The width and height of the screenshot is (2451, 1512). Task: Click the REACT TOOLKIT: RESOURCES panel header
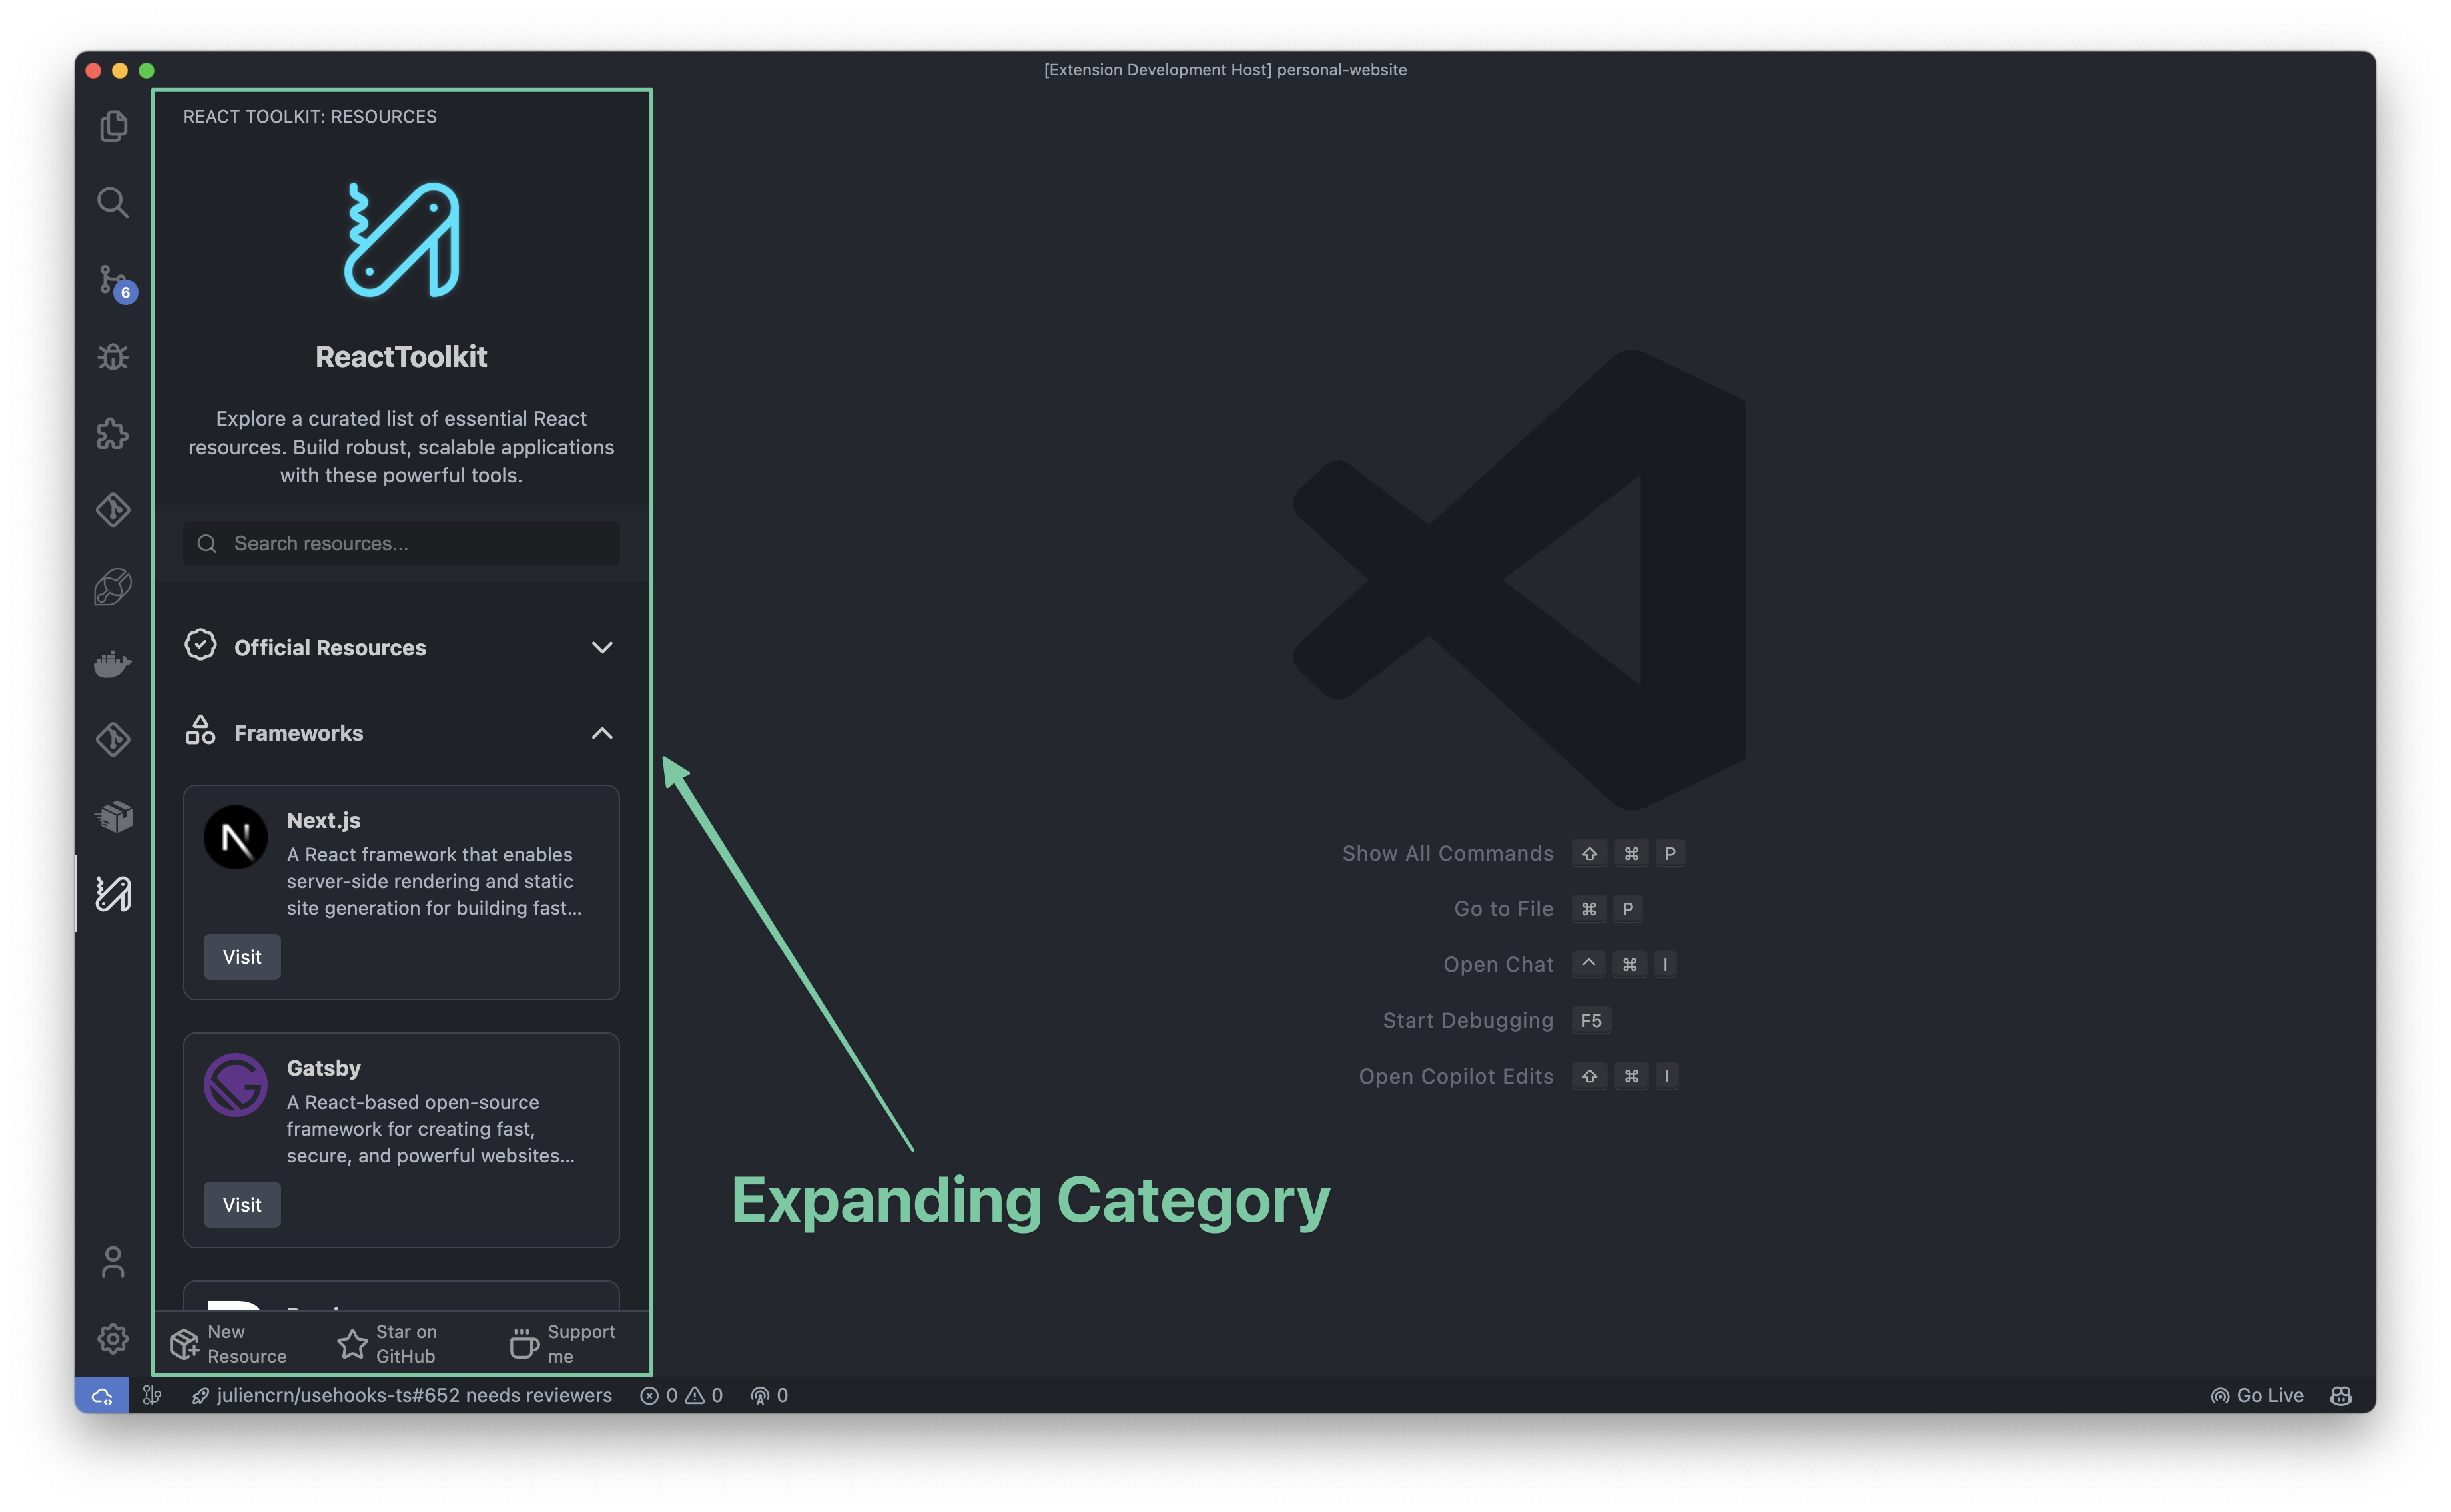click(x=310, y=116)
